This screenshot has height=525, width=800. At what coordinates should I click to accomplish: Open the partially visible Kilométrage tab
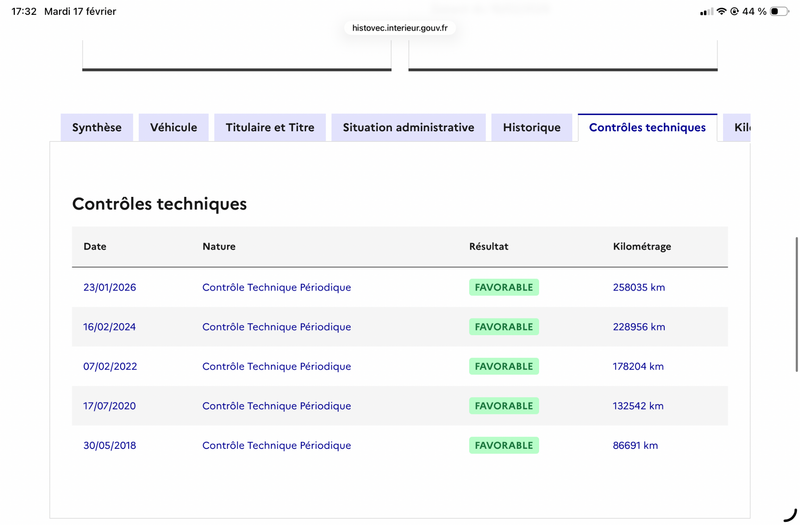click(738, 128)
